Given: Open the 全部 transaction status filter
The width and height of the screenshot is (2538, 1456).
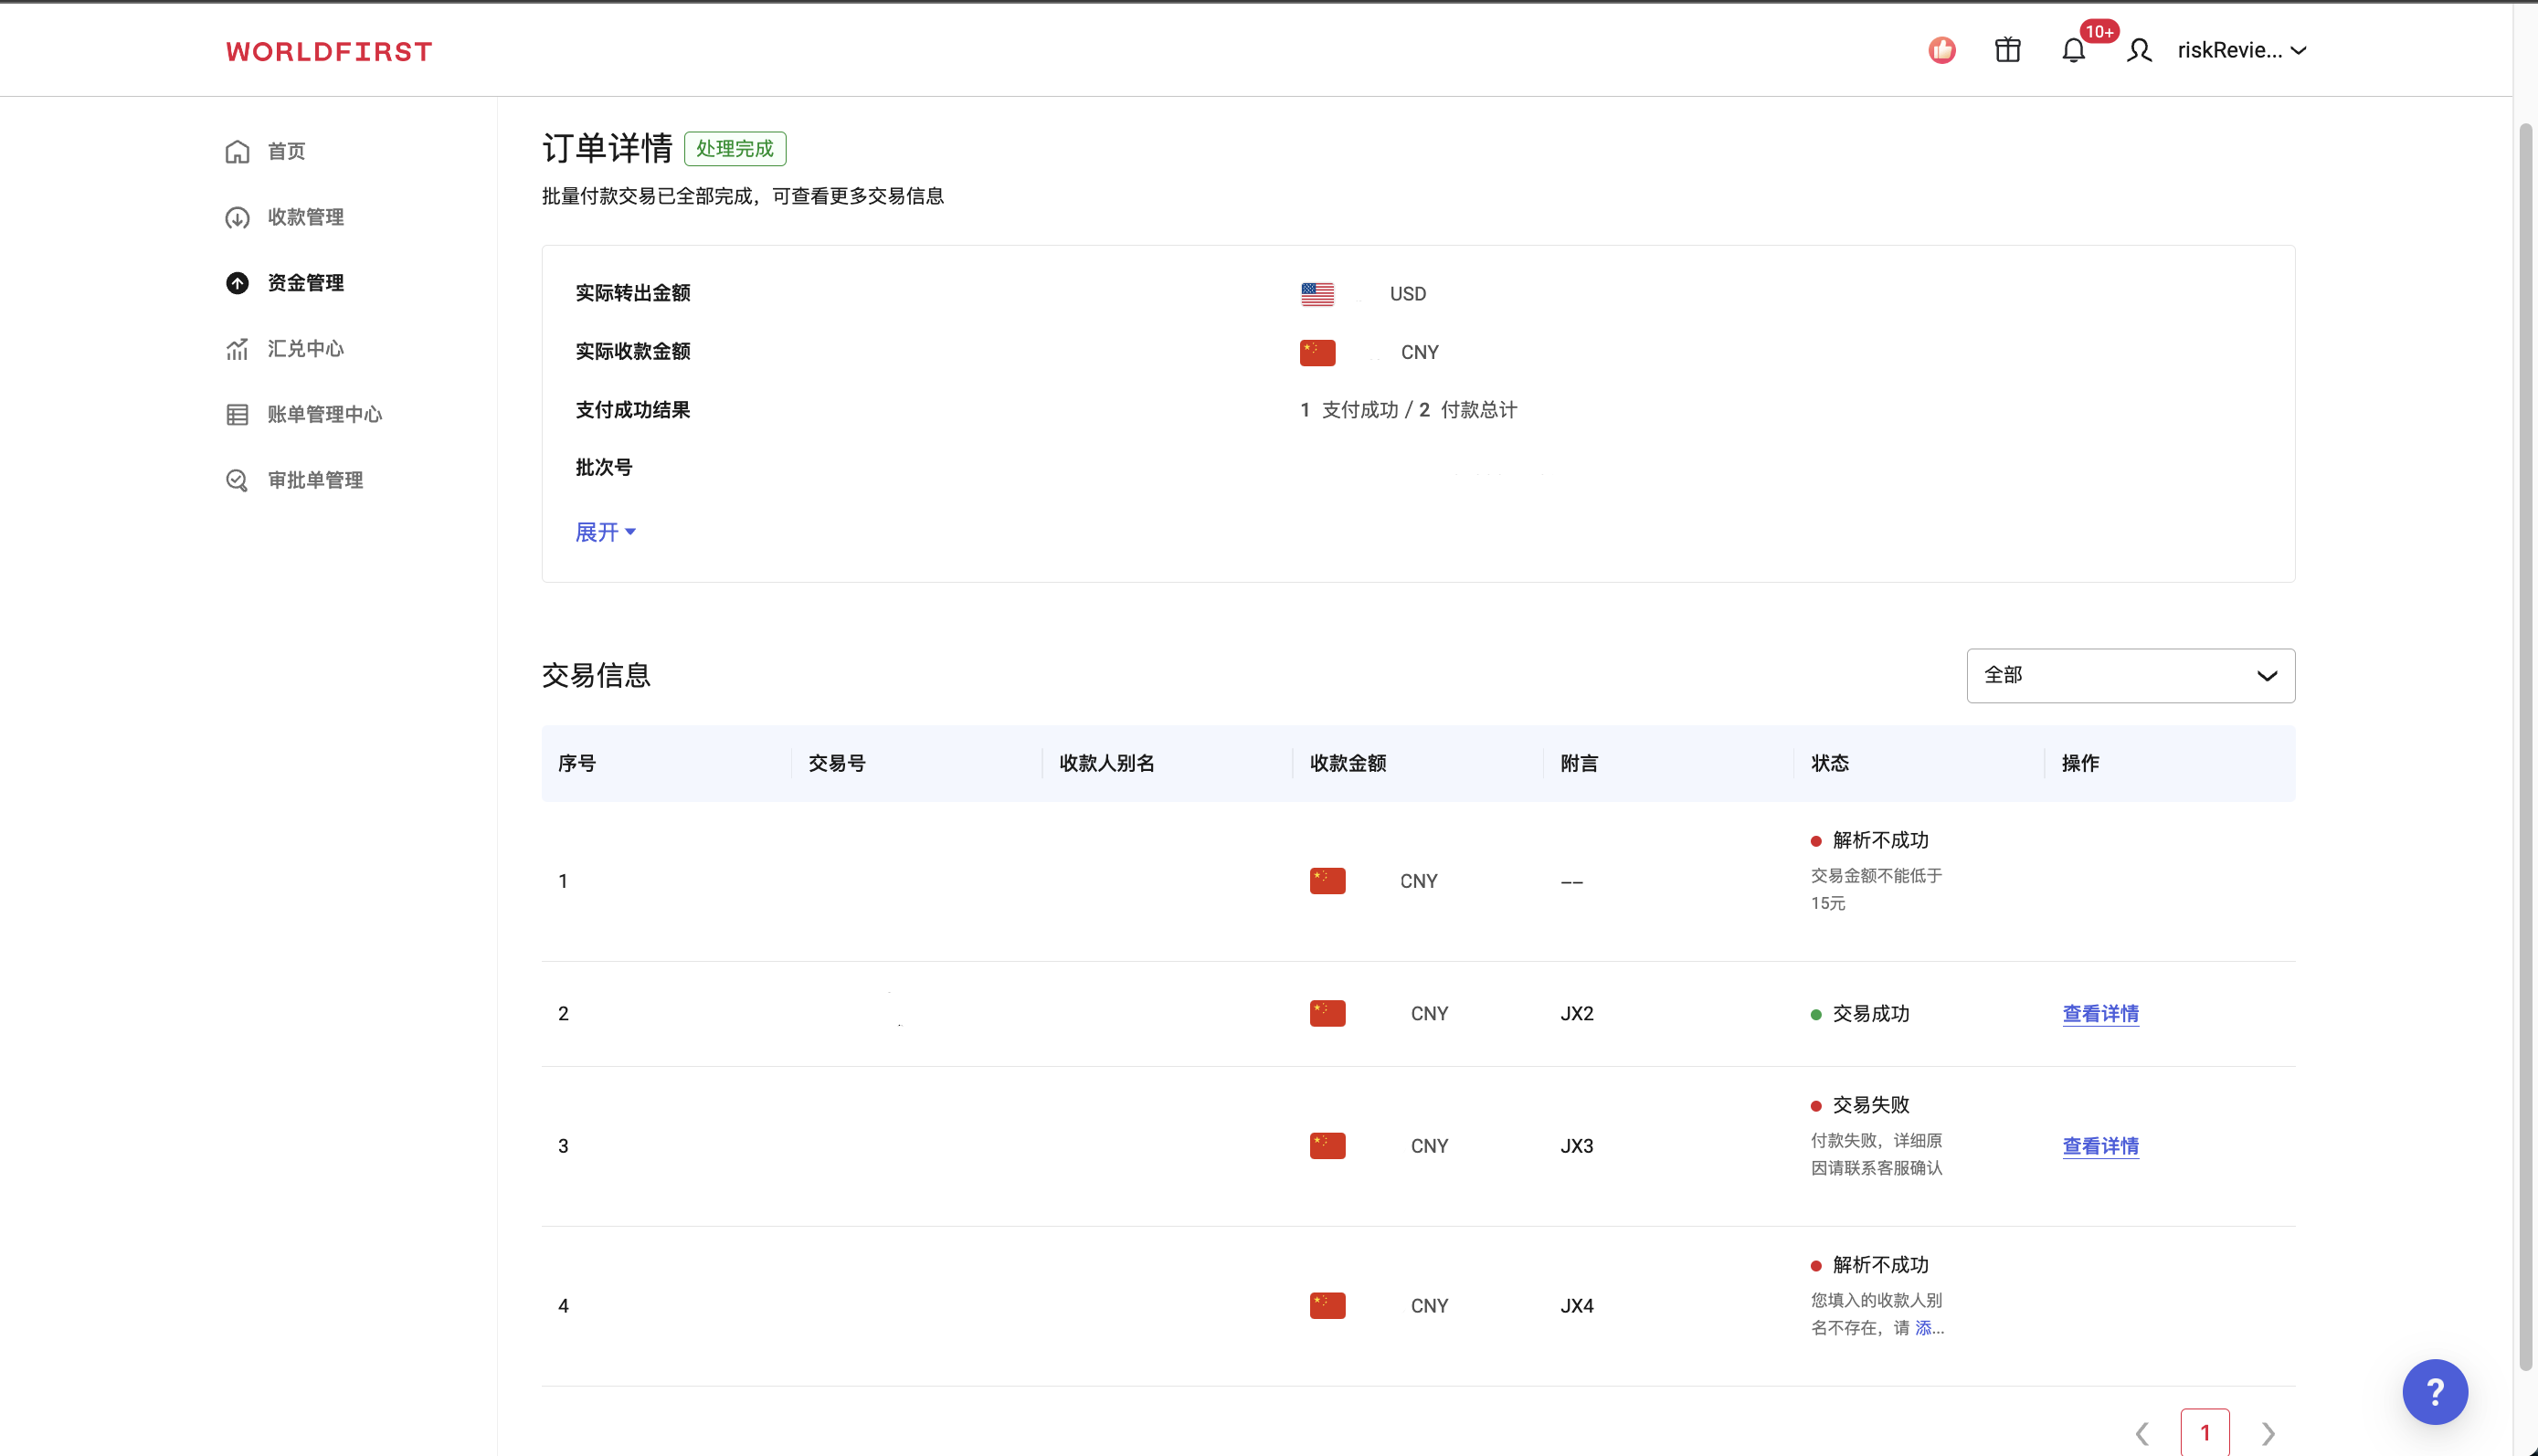Looking at the screenshot, I should (2129, 675).
